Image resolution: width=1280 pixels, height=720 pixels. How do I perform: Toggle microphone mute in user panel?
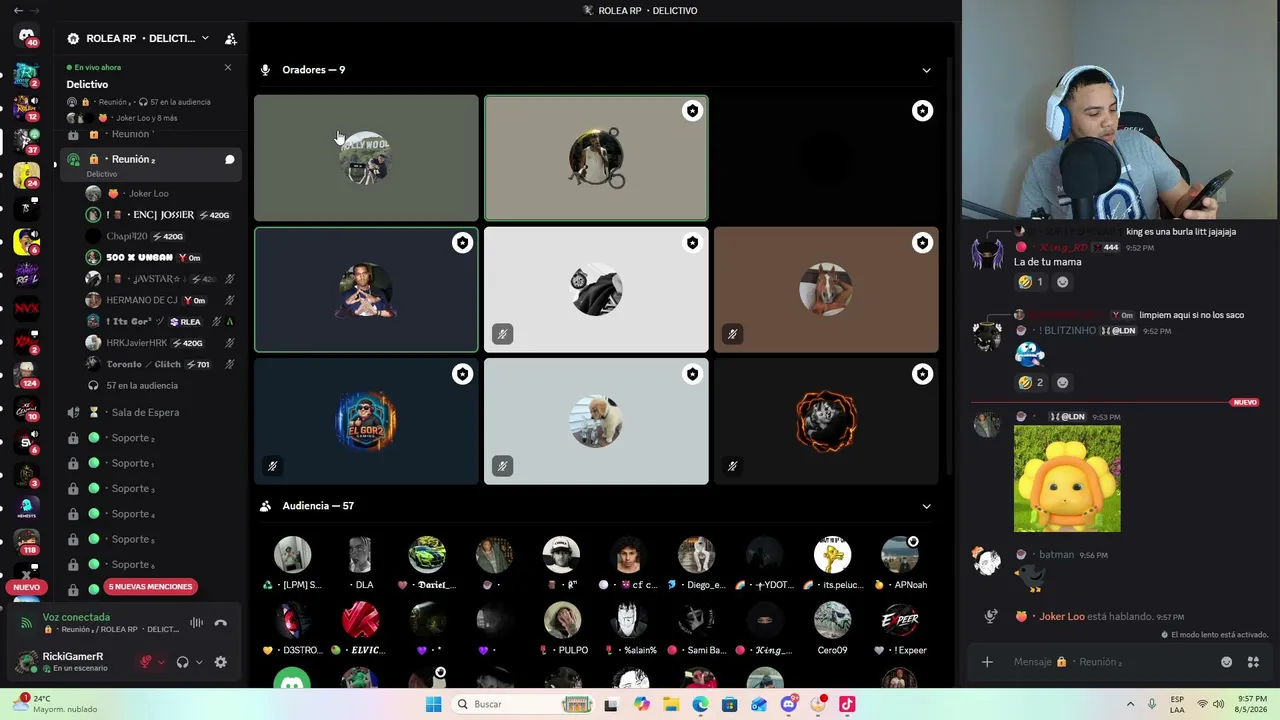coord(146,662)
